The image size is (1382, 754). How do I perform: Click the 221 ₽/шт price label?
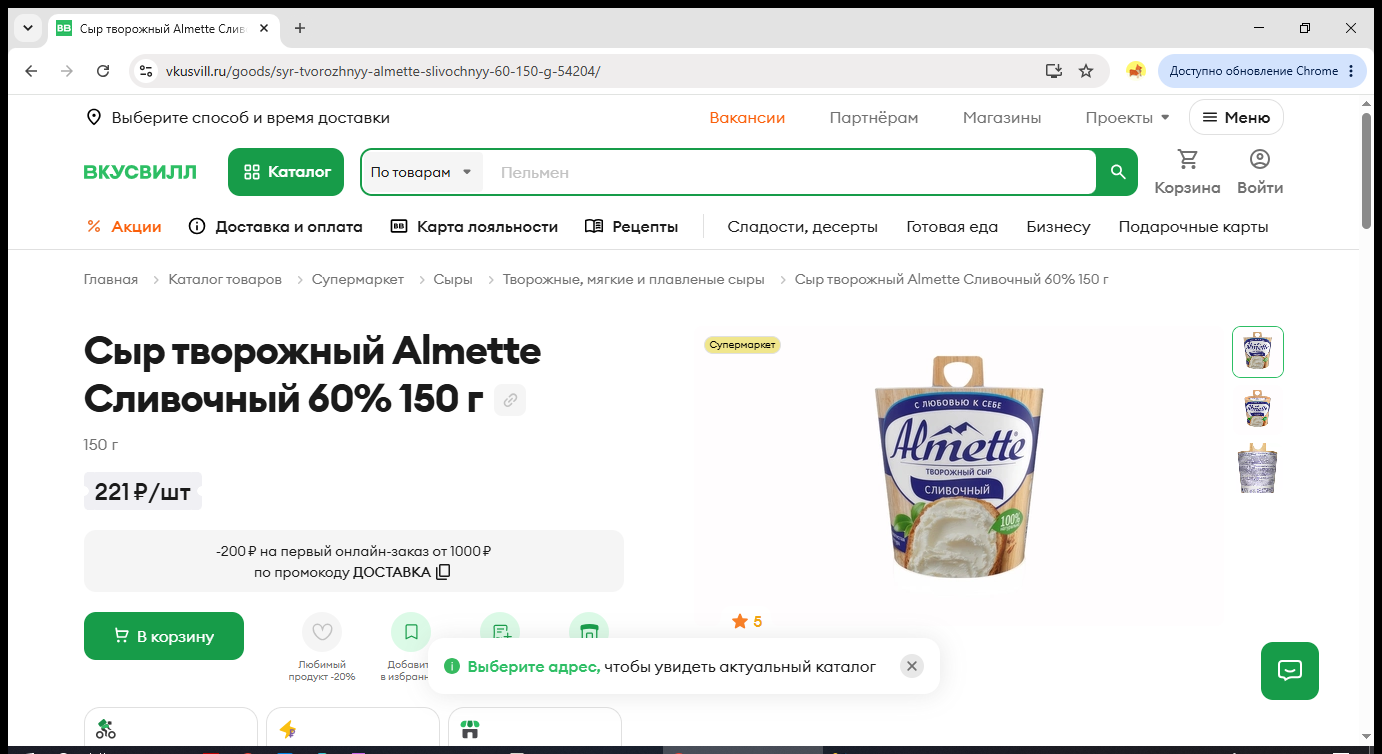(143, 491)
